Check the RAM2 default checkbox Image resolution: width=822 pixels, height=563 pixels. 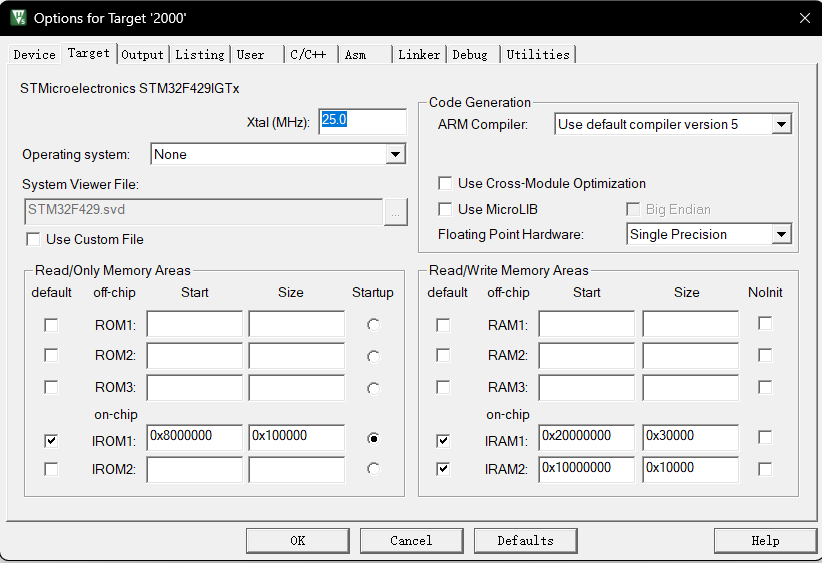point(443,355)
